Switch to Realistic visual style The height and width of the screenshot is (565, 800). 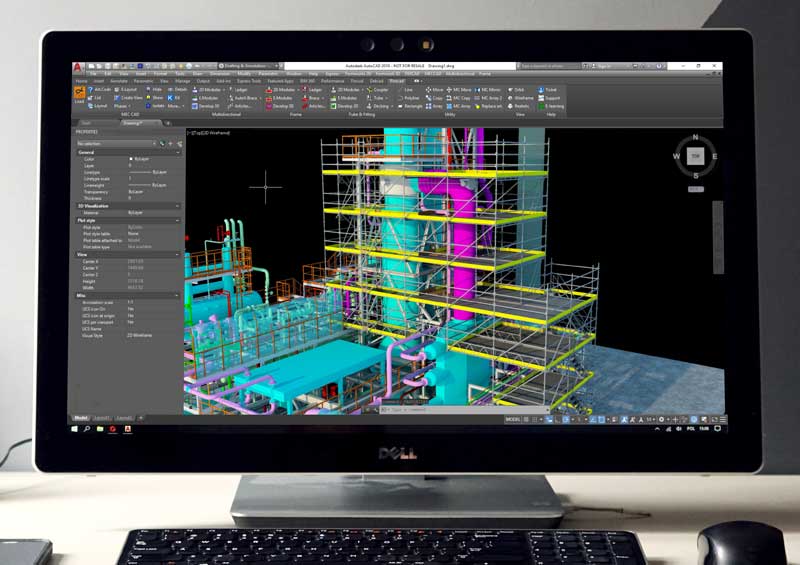518,106
